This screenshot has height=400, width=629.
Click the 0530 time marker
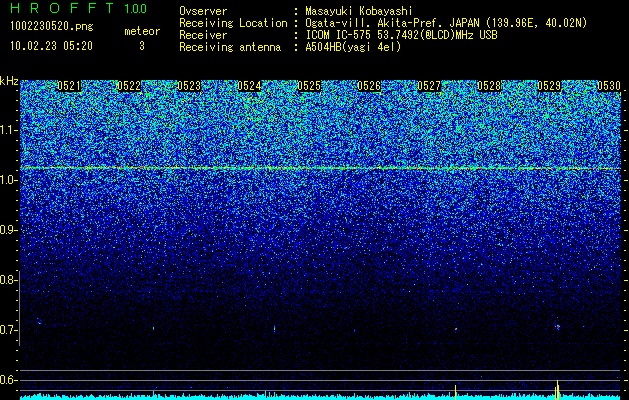point(609,86)
